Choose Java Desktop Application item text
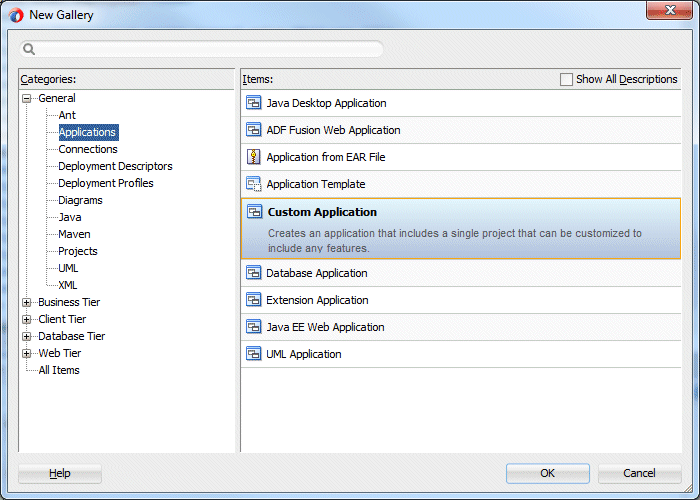 click(326, 103)
